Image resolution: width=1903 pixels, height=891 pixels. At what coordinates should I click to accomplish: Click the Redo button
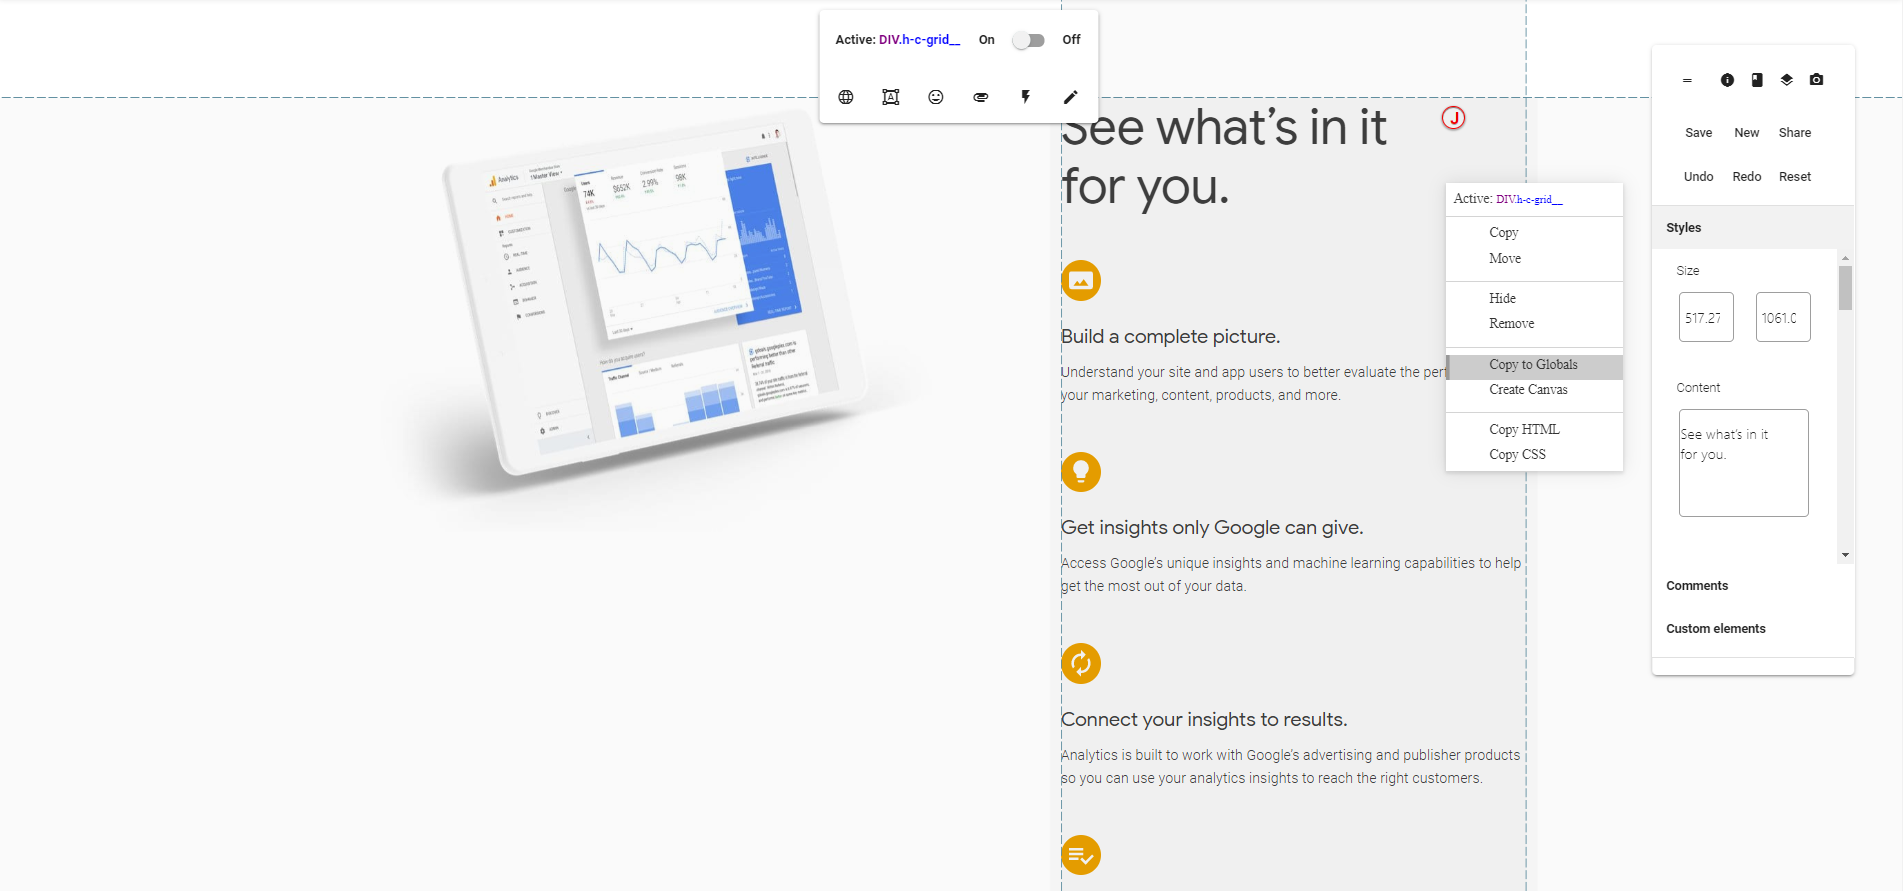(x=1746, y=177)
